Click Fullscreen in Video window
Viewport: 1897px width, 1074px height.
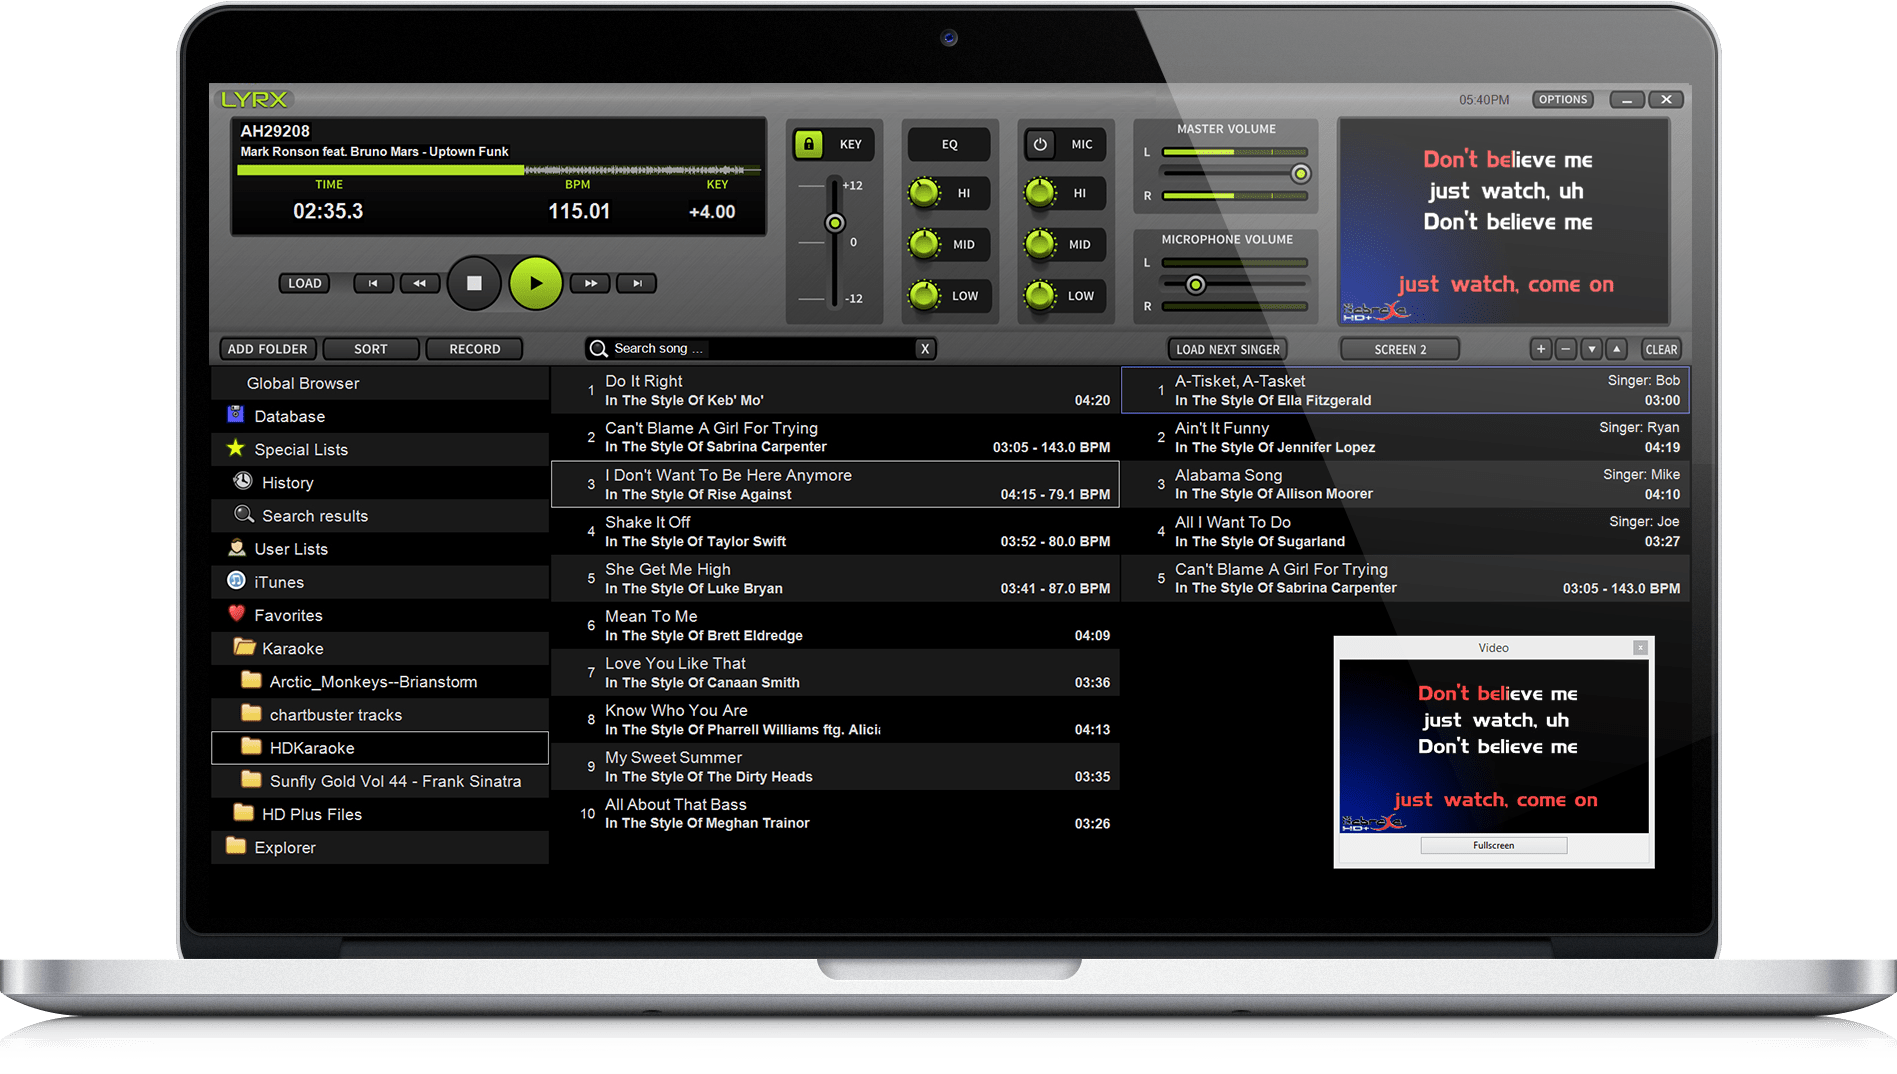tap(1493, 845)
